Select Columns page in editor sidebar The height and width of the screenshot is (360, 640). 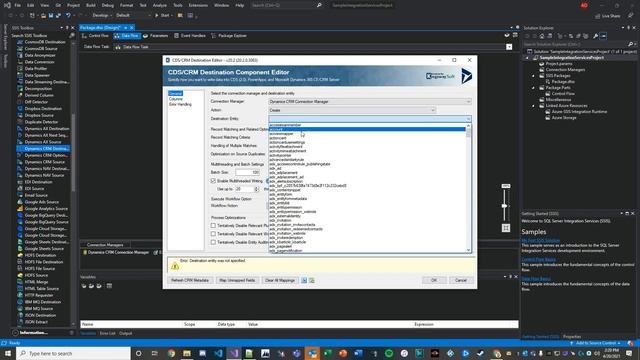click(176, 99)
